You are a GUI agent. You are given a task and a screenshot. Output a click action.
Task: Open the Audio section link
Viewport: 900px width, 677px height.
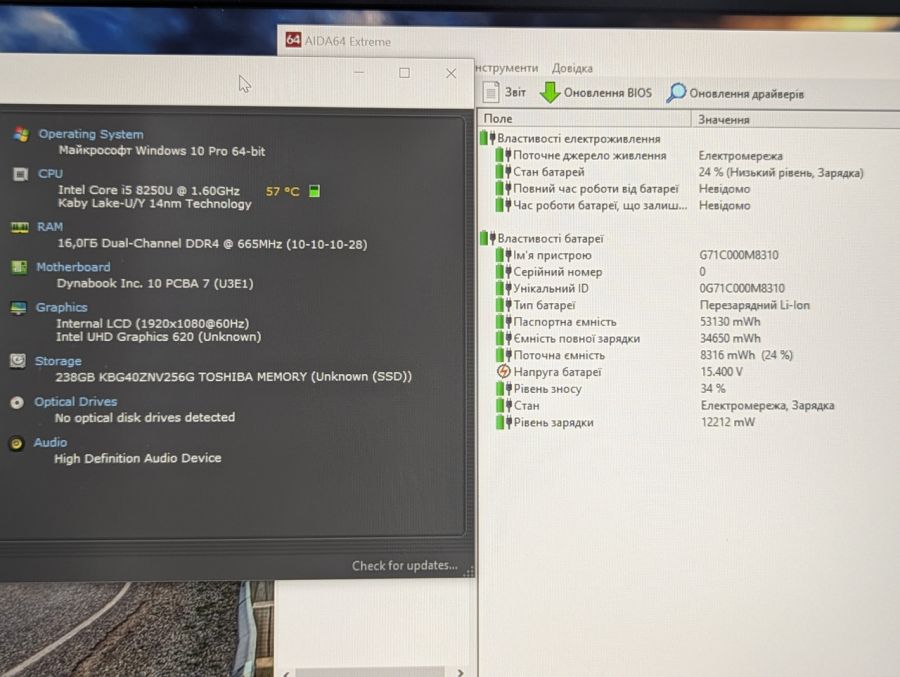tap(50, 442)
